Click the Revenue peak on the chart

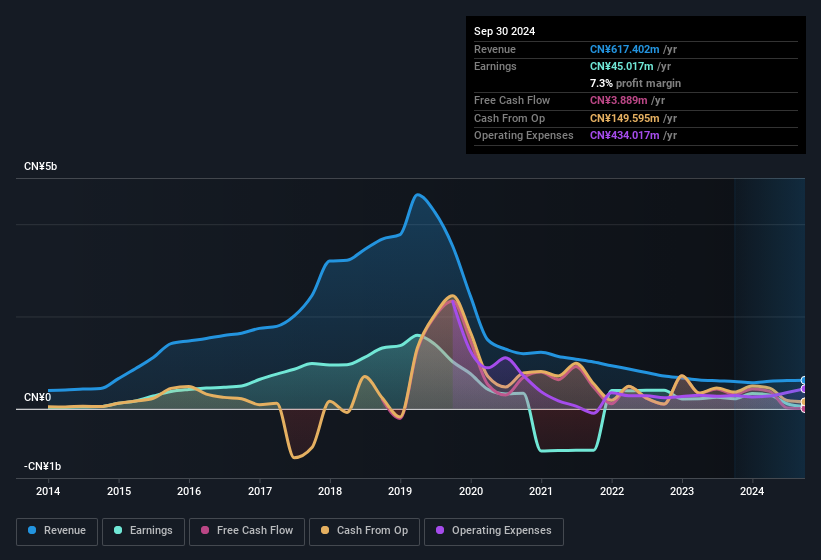coord(417,195)
